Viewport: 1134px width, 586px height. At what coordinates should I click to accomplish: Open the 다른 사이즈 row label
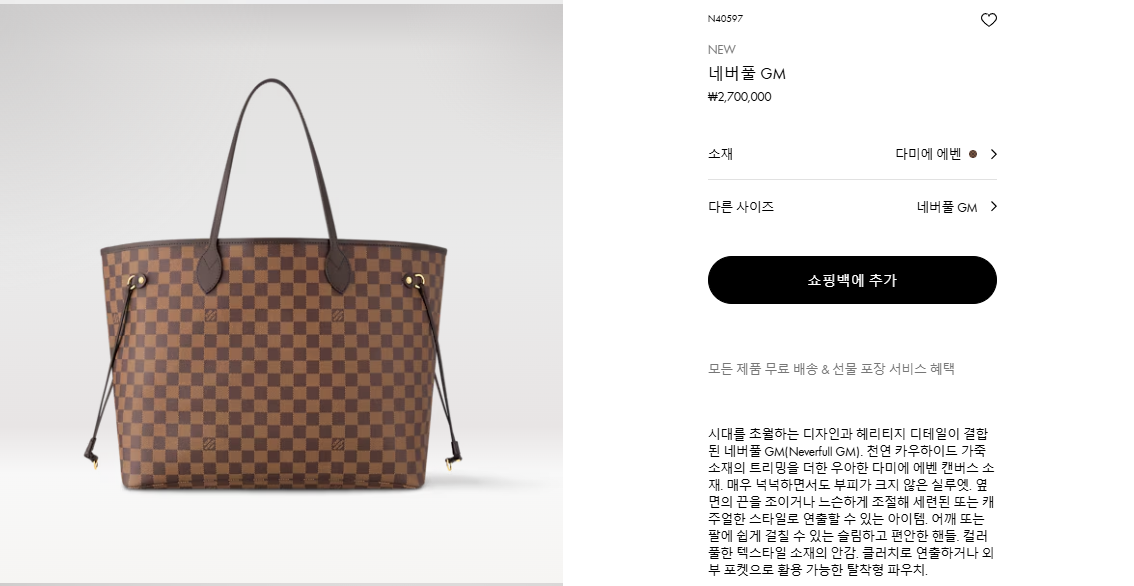(741, 207)
